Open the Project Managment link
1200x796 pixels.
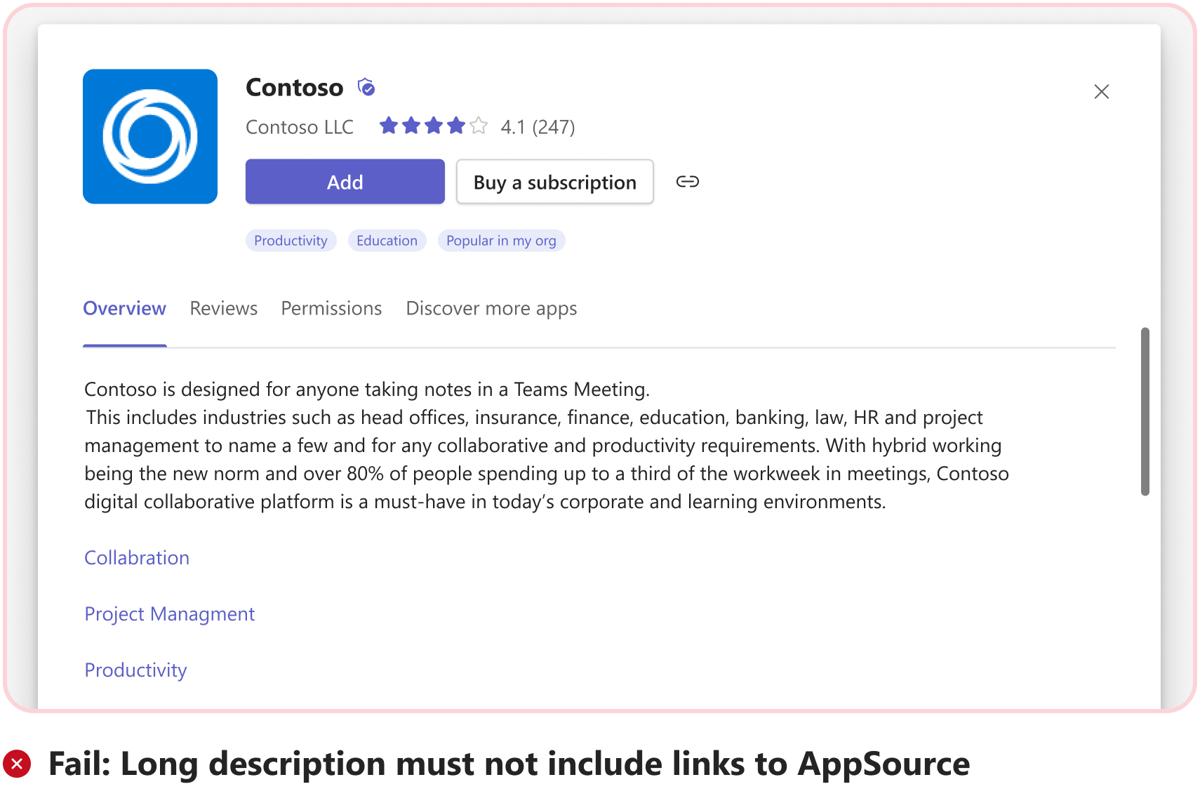[x=169, y=613]
